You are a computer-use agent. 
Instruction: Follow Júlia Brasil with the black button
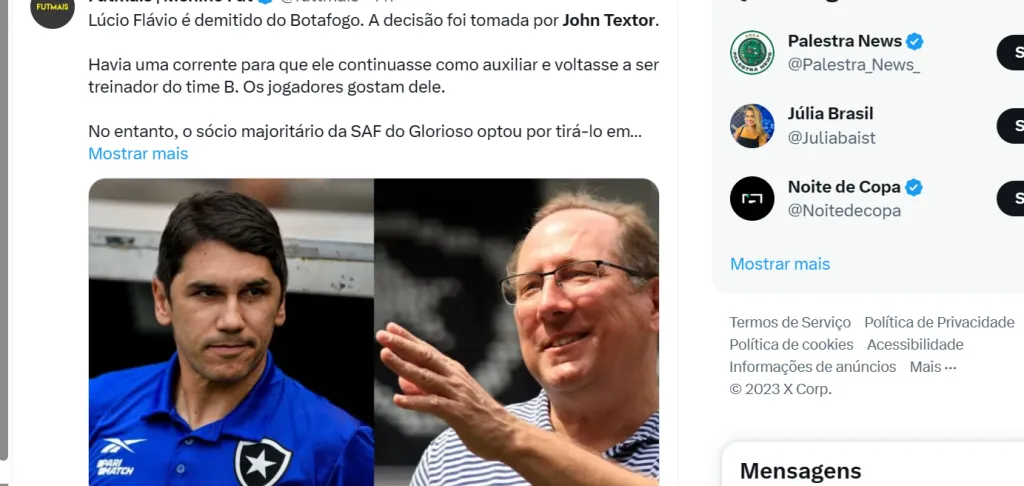pos(1010,125)
